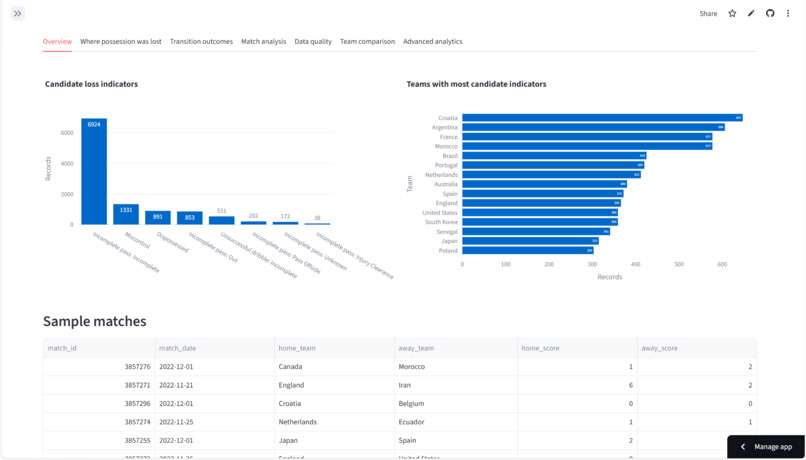Click the Dispossessed bar labeled 891

point(158,218)
